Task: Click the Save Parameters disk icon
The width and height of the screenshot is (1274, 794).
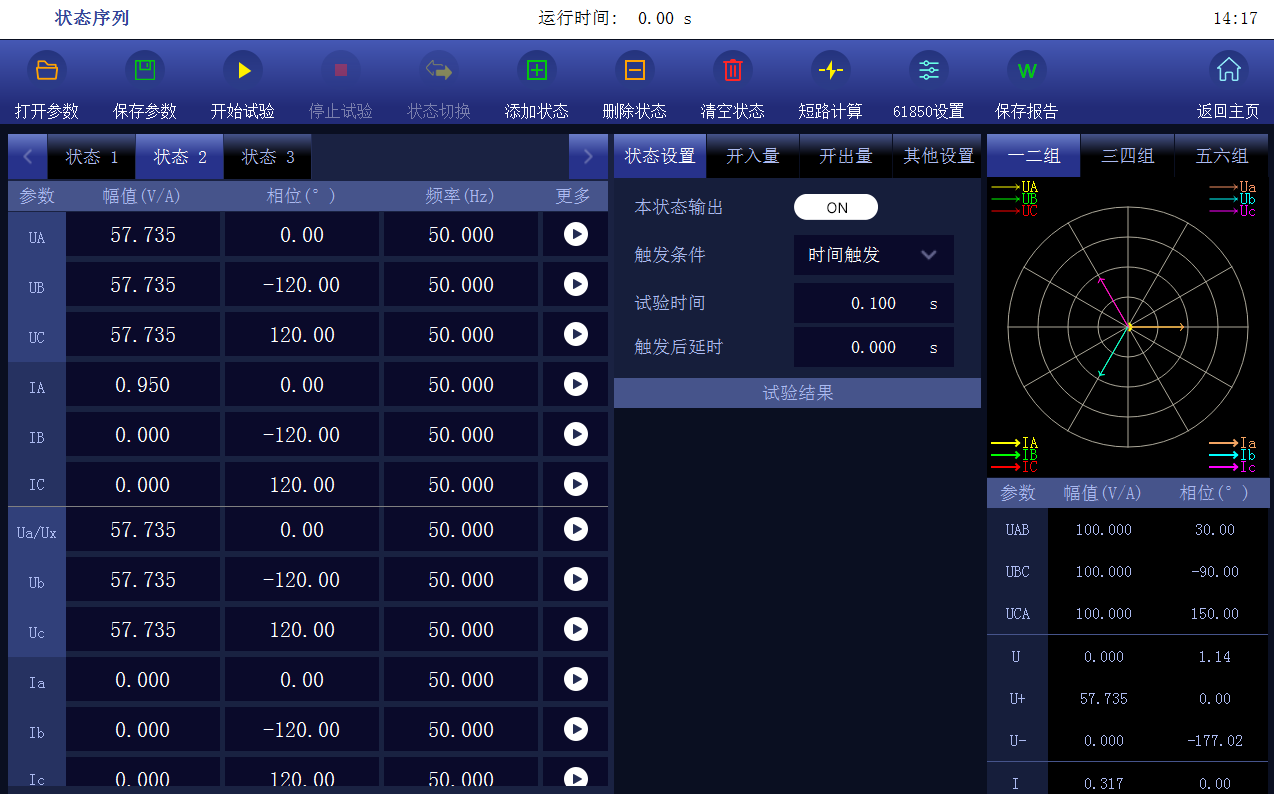Action: [145, 70]
